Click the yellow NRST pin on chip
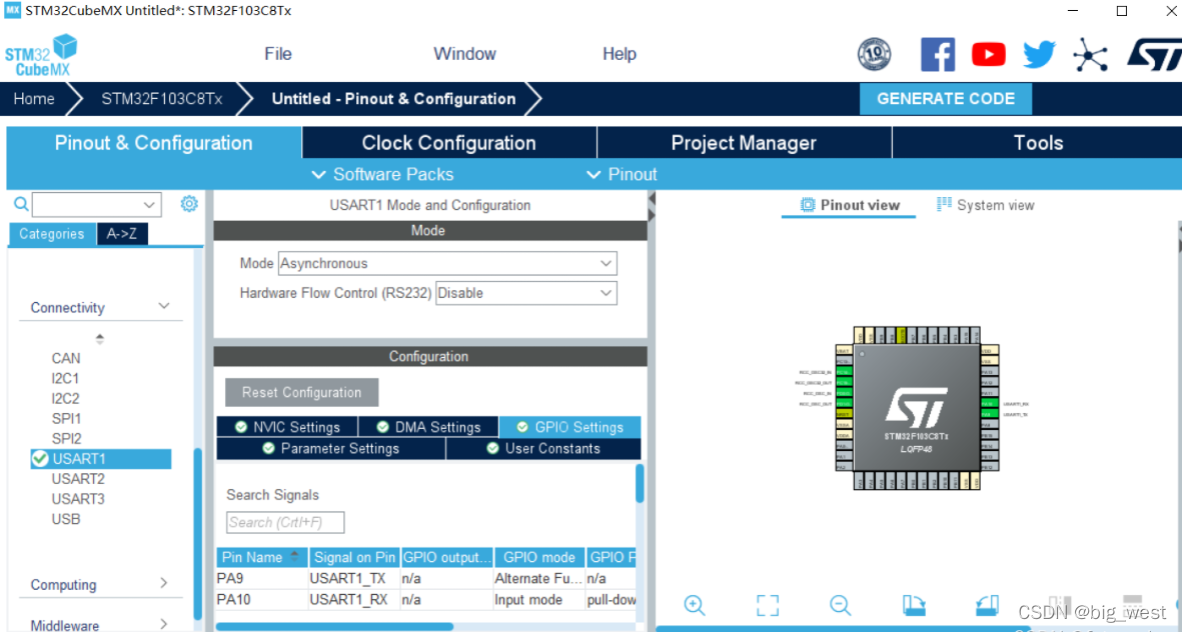This screenshot has width=1182, height=632. tap(844, 414)
